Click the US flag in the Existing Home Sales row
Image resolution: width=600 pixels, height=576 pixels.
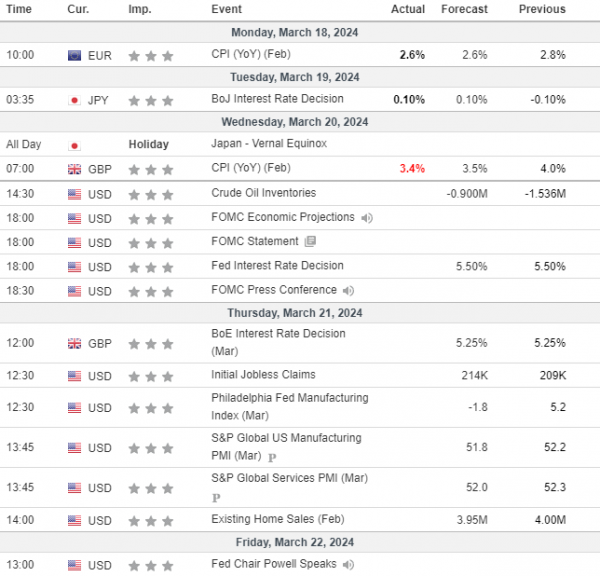point(74,521)
